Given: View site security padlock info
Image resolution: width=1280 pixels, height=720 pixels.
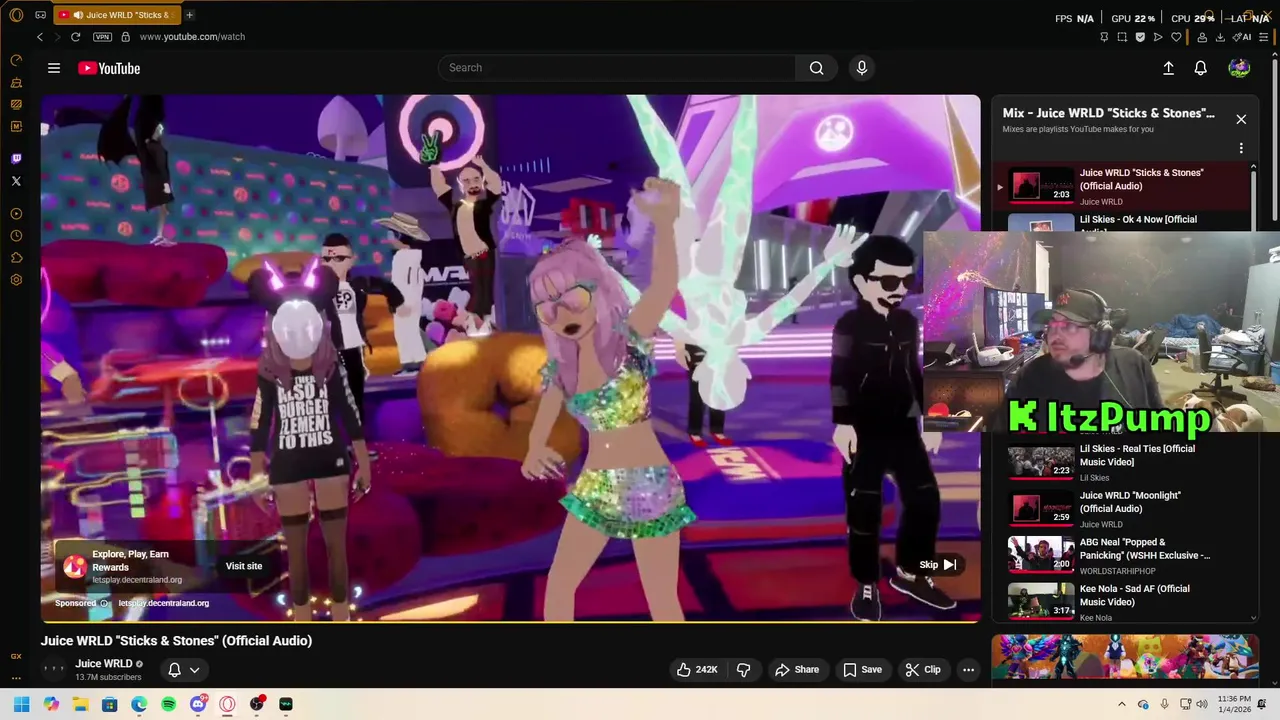Looking at the screenshot, I should tap(125, 37).
